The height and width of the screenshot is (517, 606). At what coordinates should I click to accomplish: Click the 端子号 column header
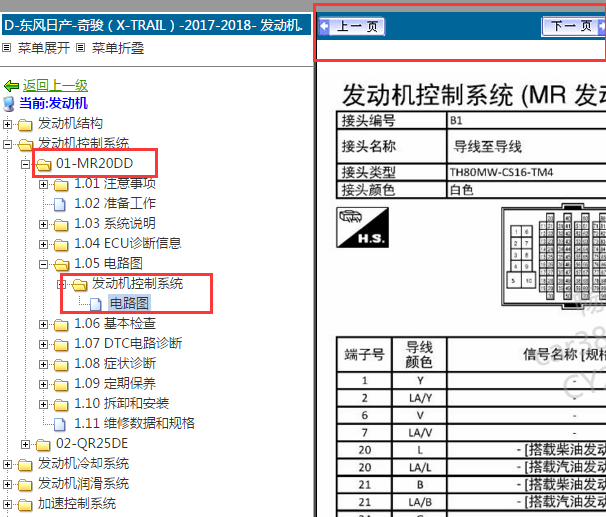[364, 354]
